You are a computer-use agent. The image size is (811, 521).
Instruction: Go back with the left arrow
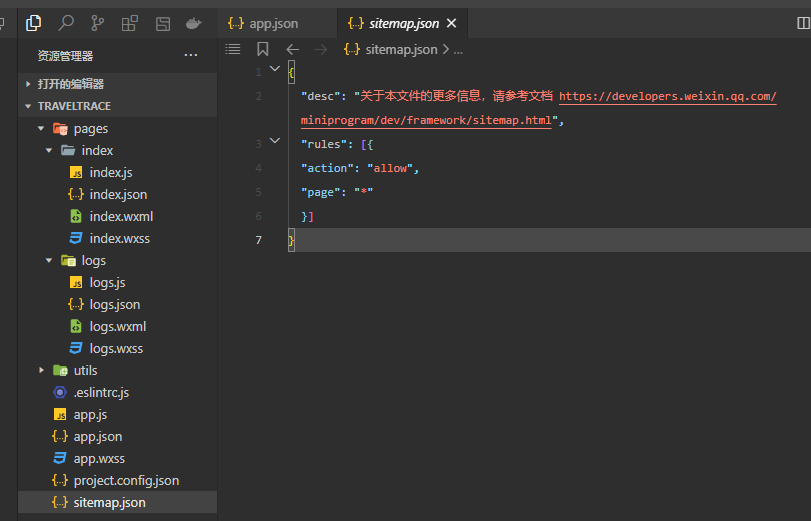[x=293, y=50]
